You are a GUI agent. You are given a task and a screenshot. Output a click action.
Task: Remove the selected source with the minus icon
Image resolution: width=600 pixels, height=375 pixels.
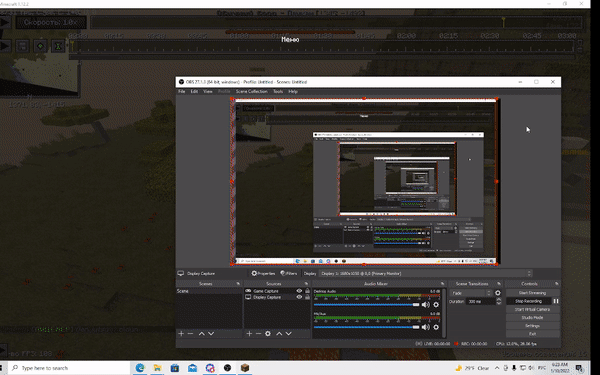point(258,334)
